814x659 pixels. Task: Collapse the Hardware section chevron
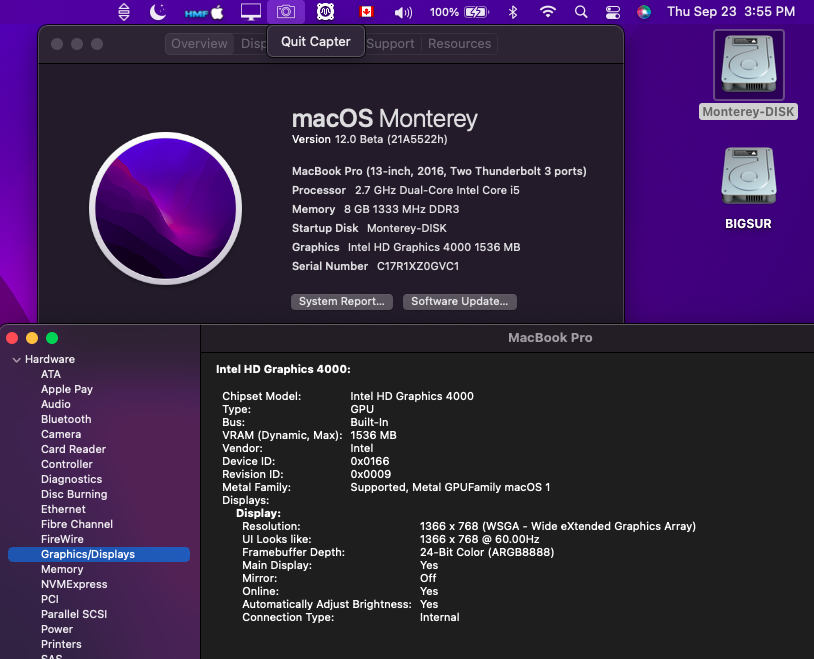[x=17, y=359]
